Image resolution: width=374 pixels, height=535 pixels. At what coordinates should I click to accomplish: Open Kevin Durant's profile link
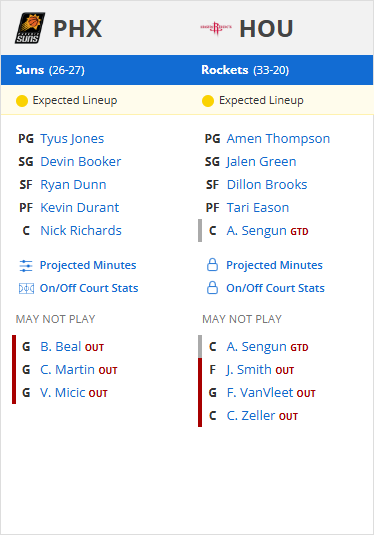pos(80,207)
